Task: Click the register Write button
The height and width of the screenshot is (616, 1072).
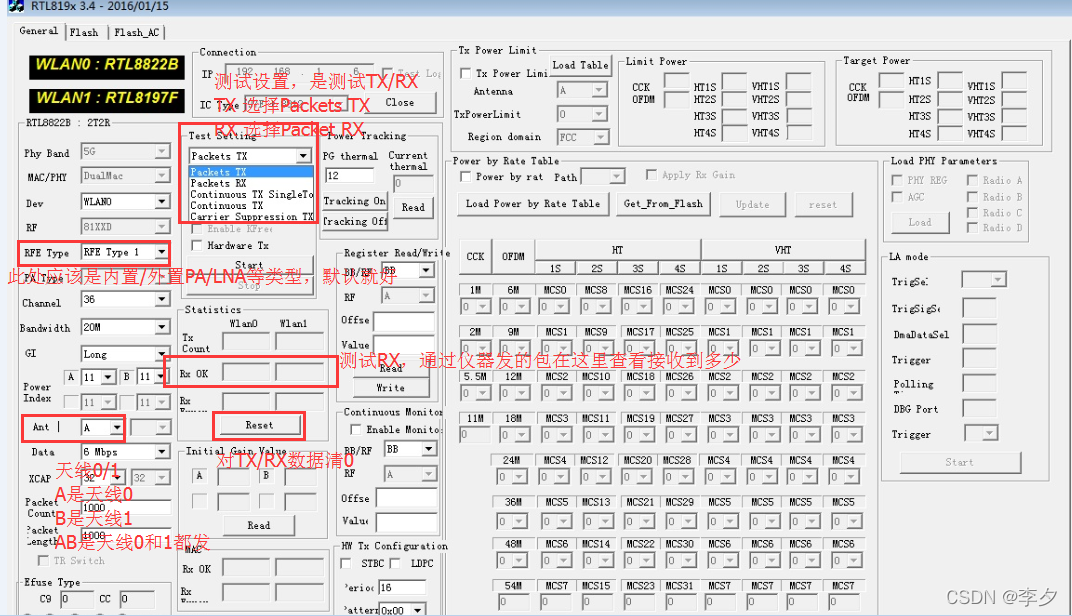Action: 390,388
